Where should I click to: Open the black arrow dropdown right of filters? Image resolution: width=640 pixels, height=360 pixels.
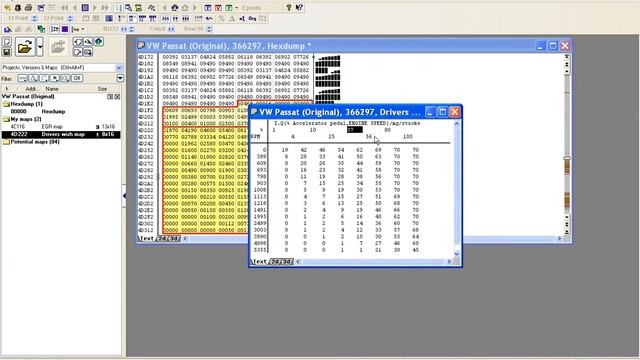tap(120, 78)
